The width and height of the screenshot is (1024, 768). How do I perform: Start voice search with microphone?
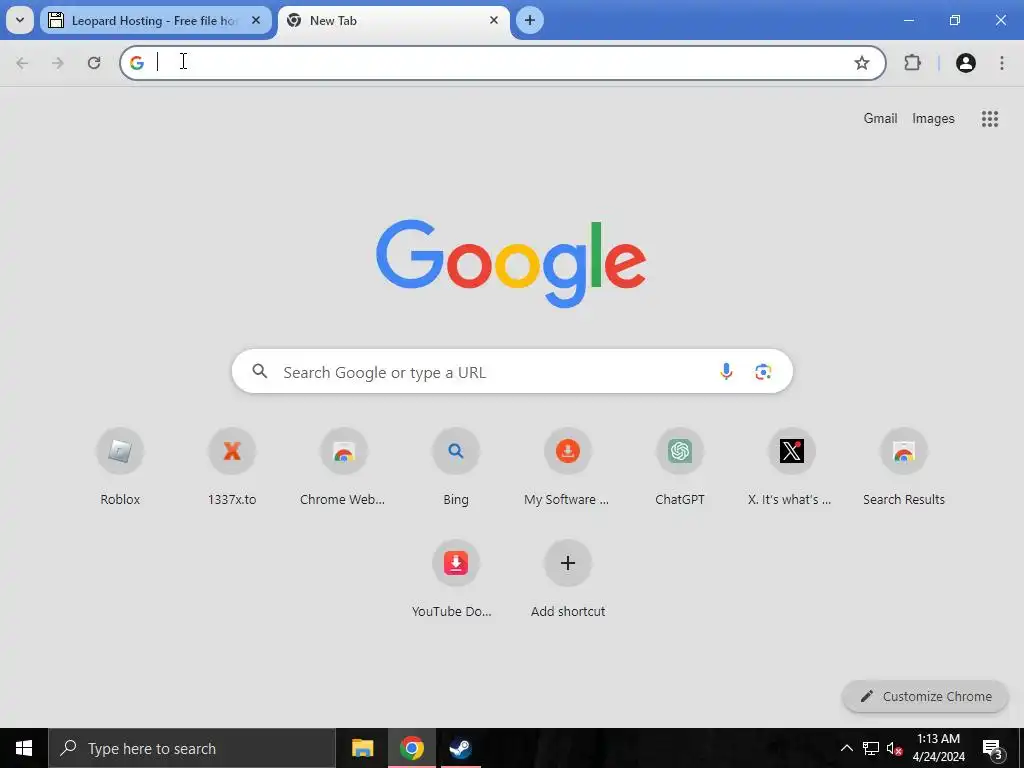coord(726,372)
